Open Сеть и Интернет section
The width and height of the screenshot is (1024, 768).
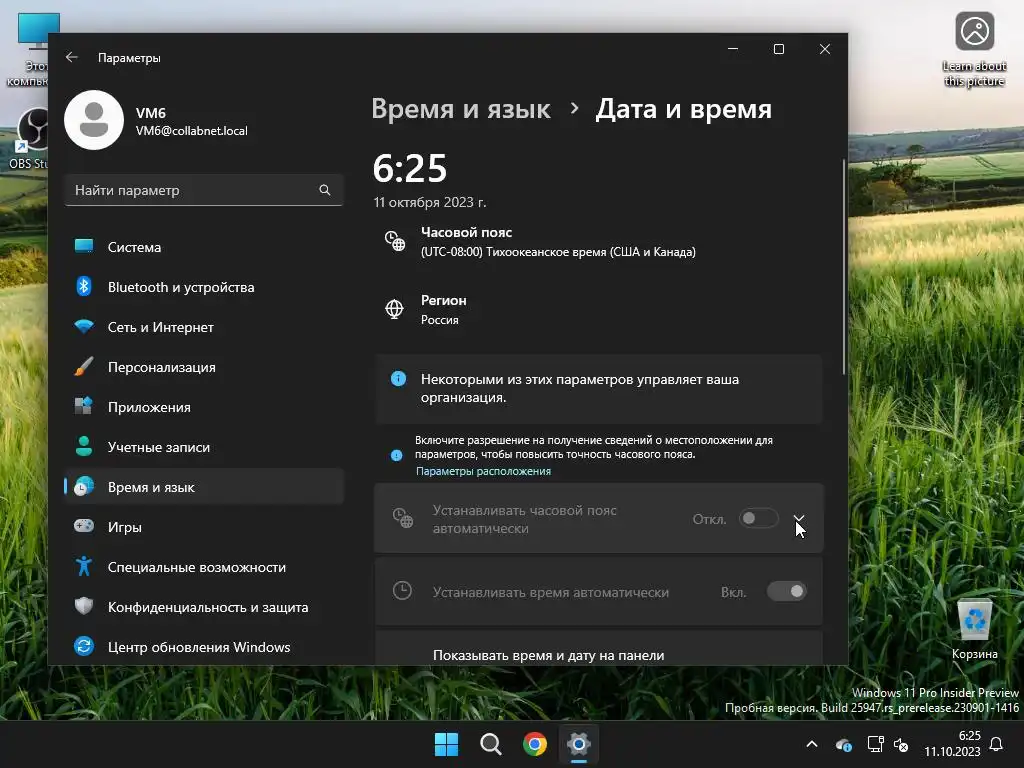point(204,327)
